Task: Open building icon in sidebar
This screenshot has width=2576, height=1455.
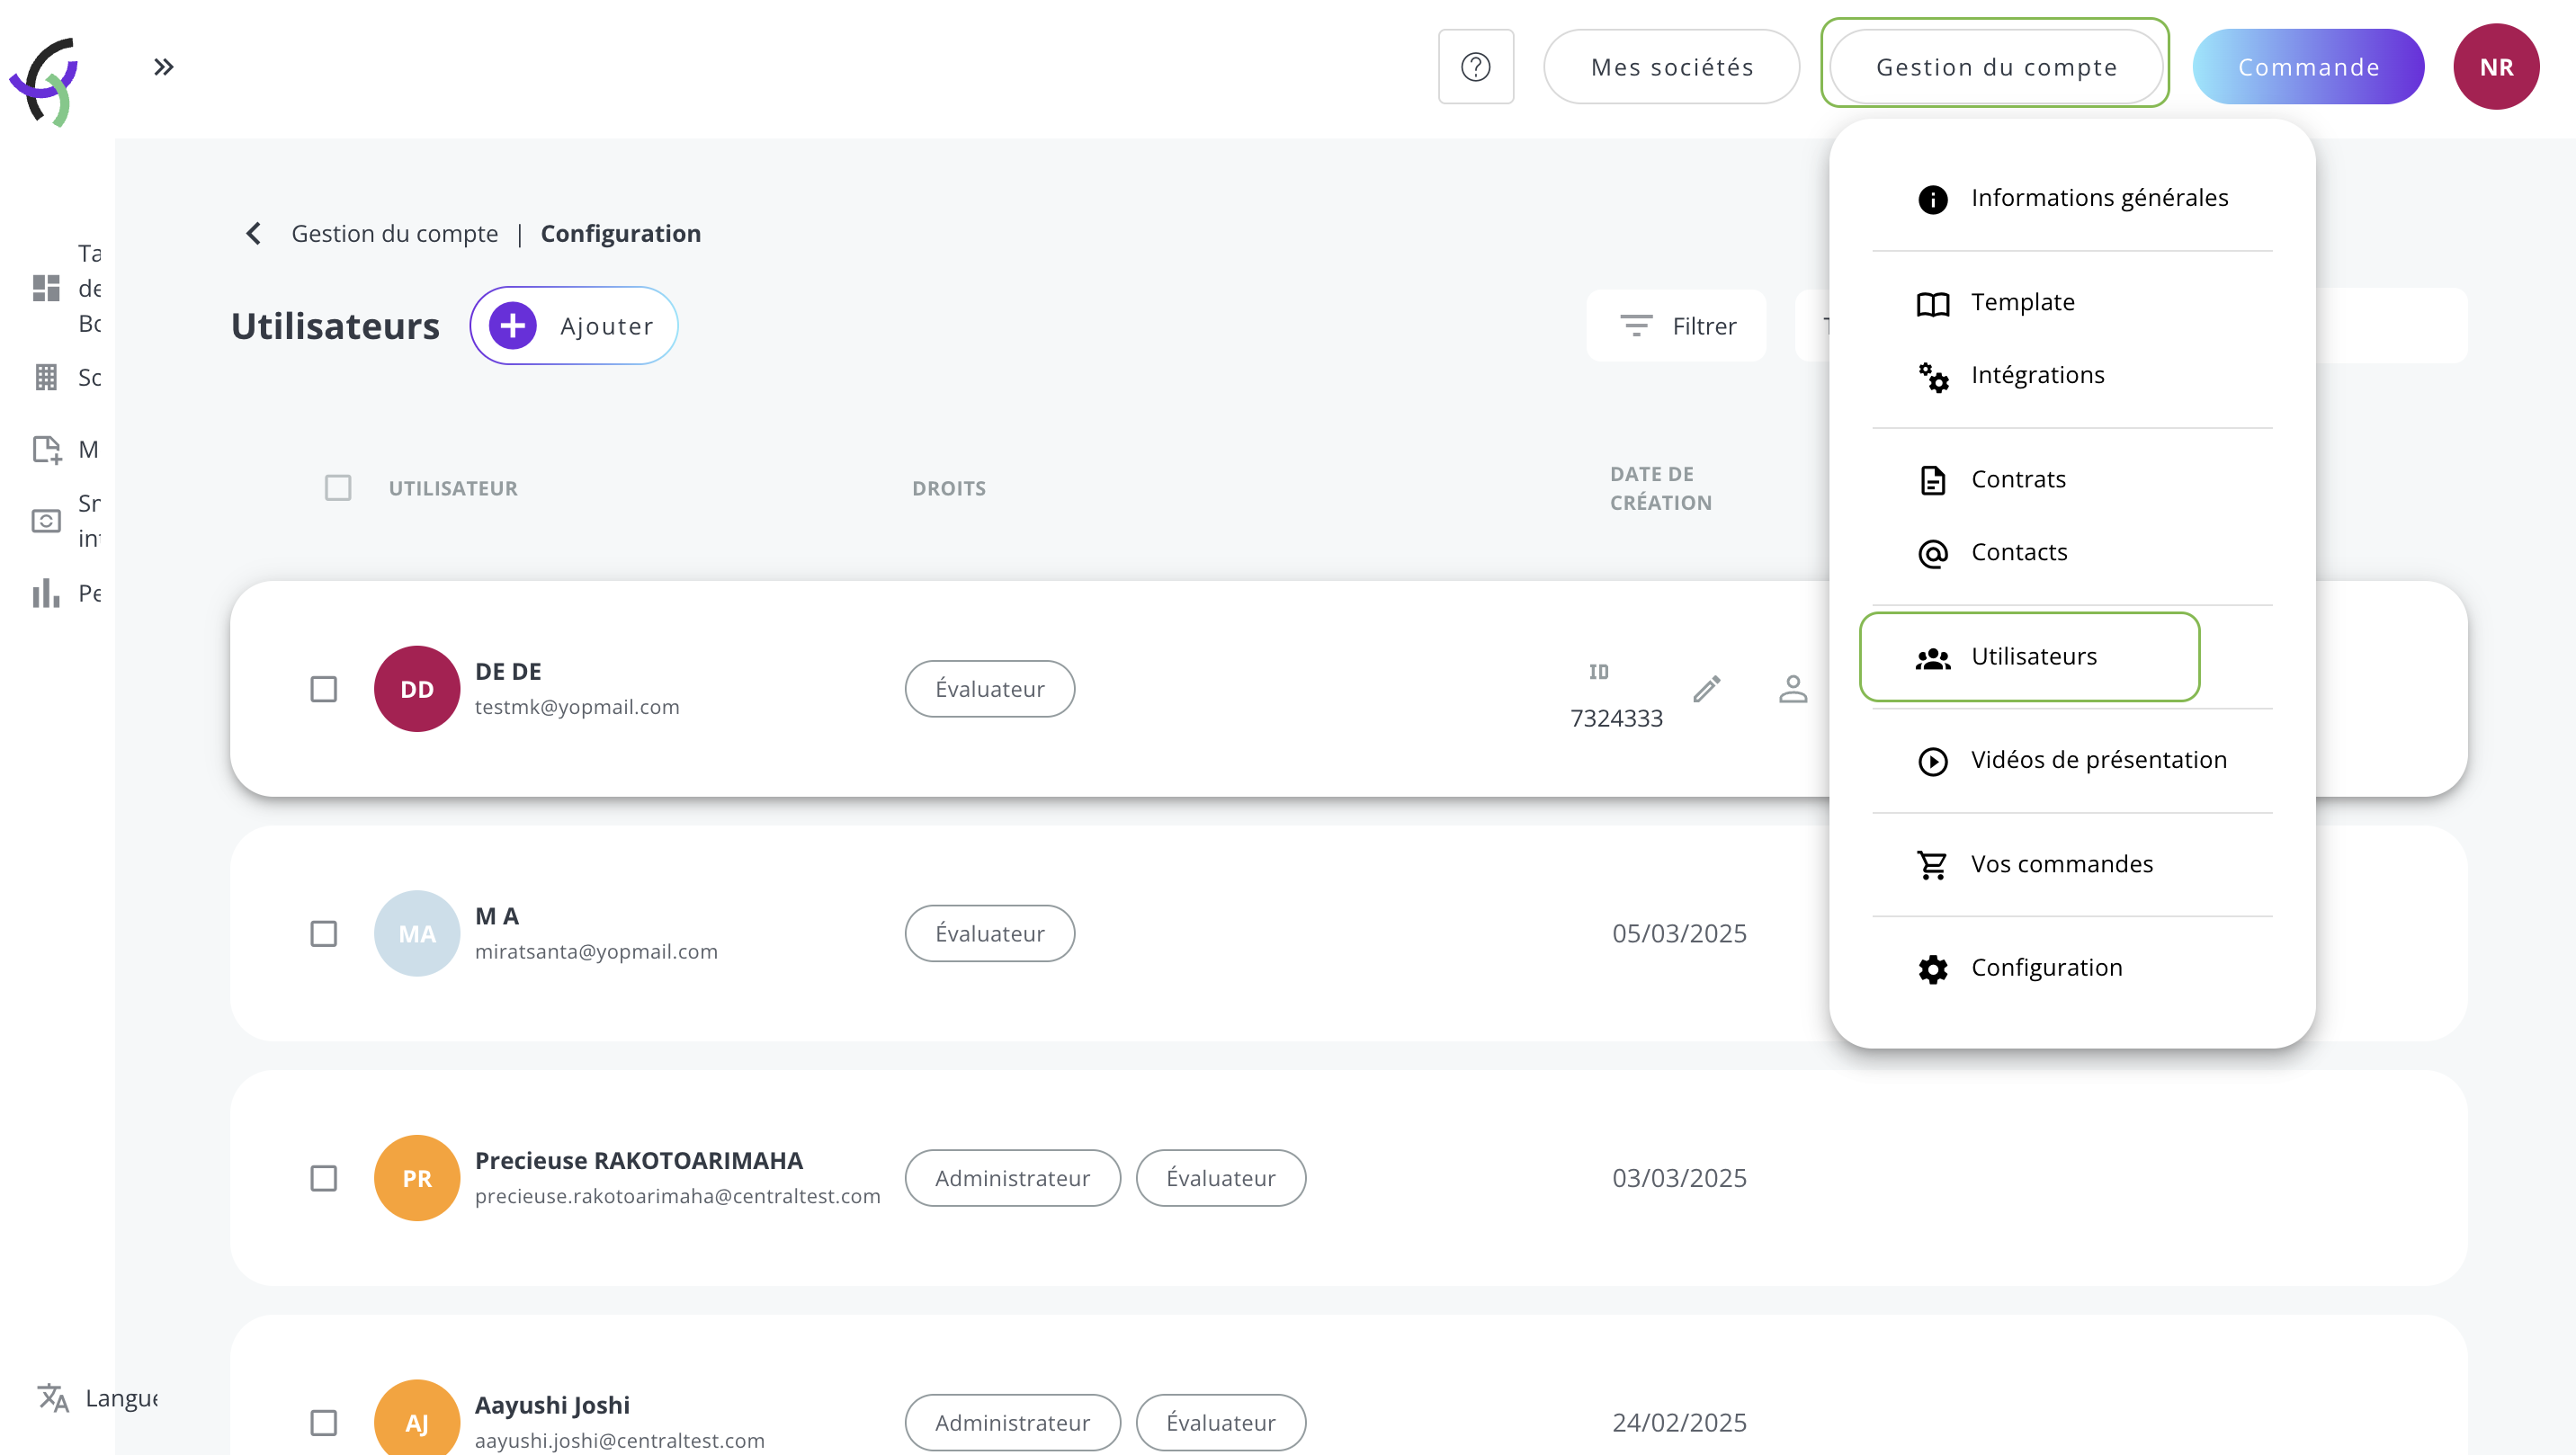Action: point(46,377)
